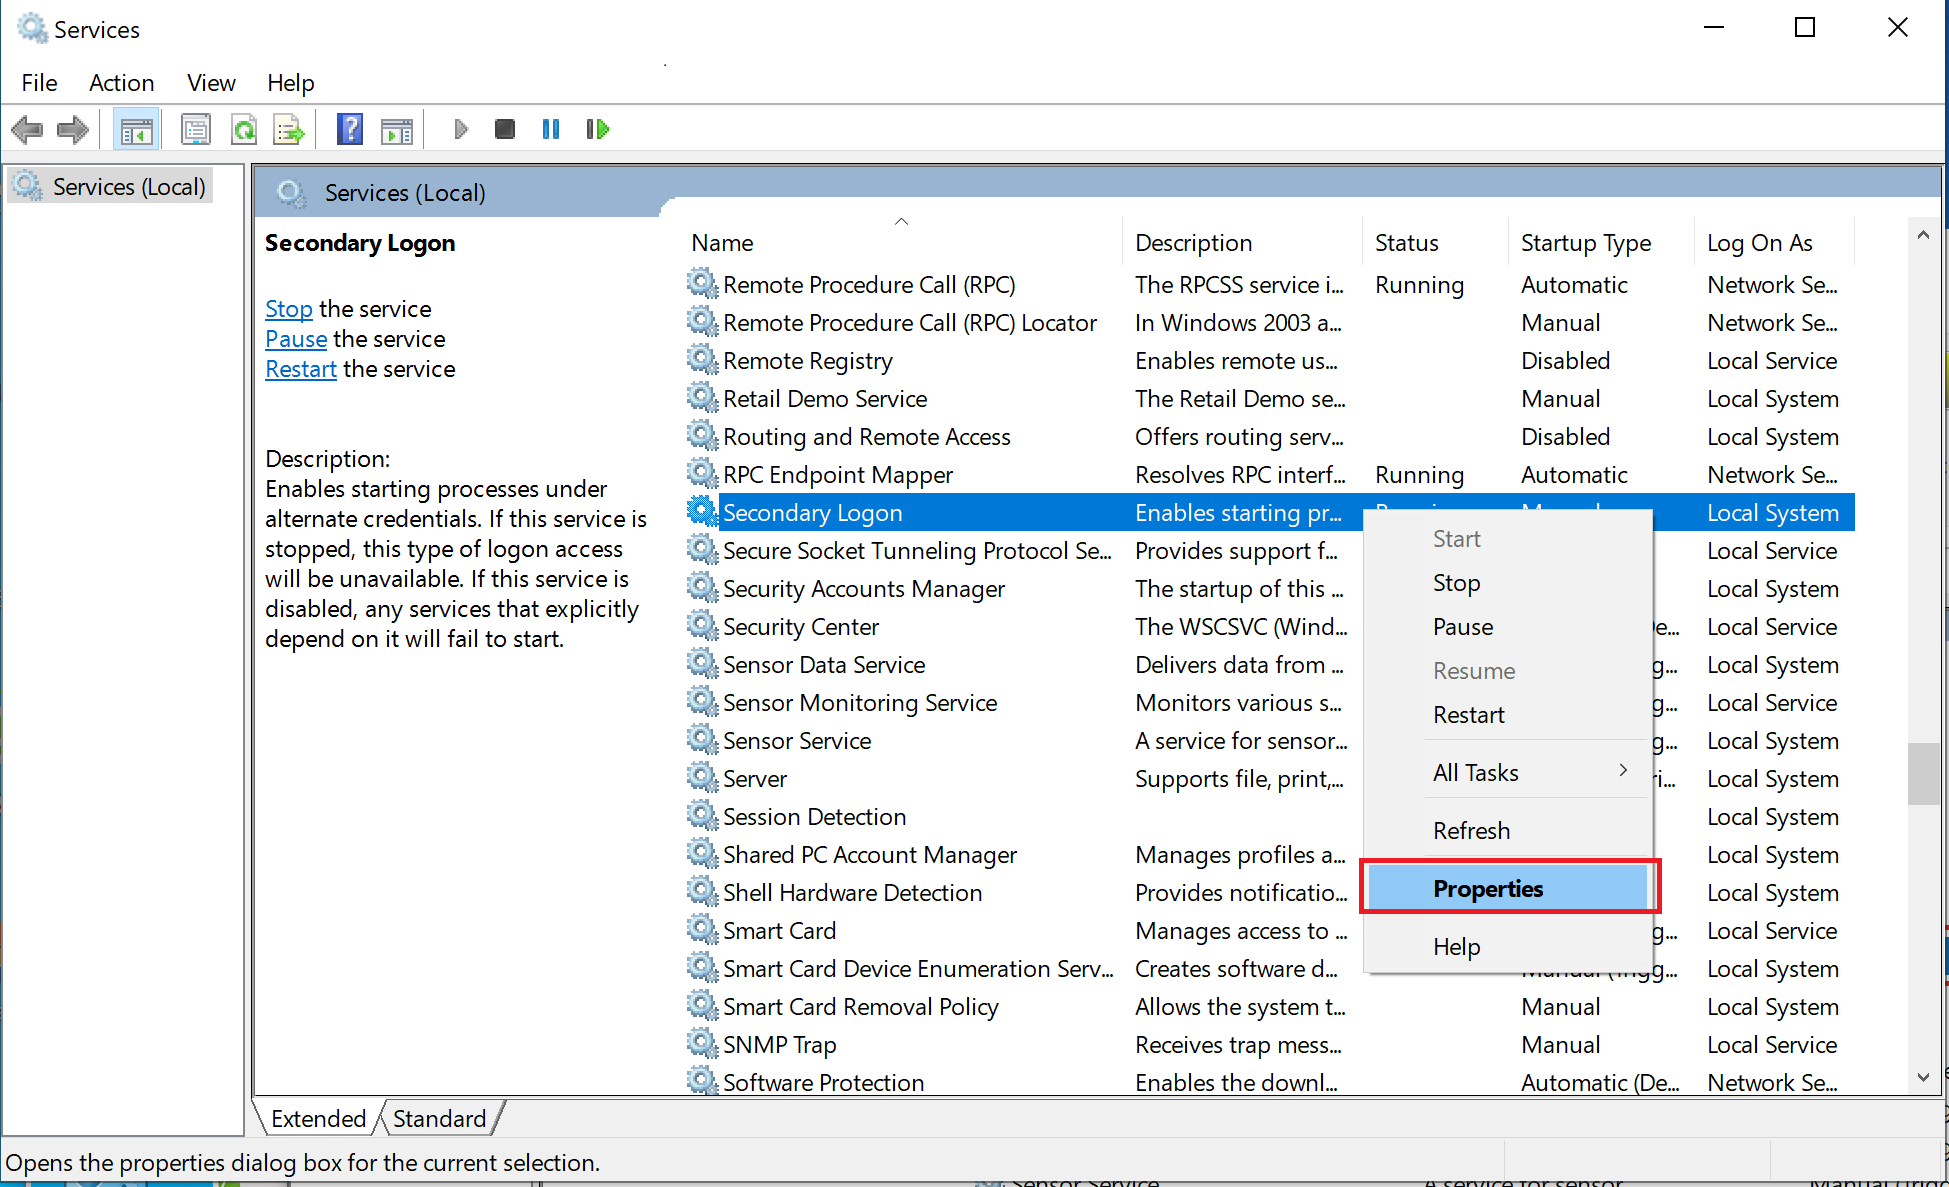Click the toolbar Properties sheet icon
The width and height of the screenshot is (1949, 1187).
click(x=195, y=130)
